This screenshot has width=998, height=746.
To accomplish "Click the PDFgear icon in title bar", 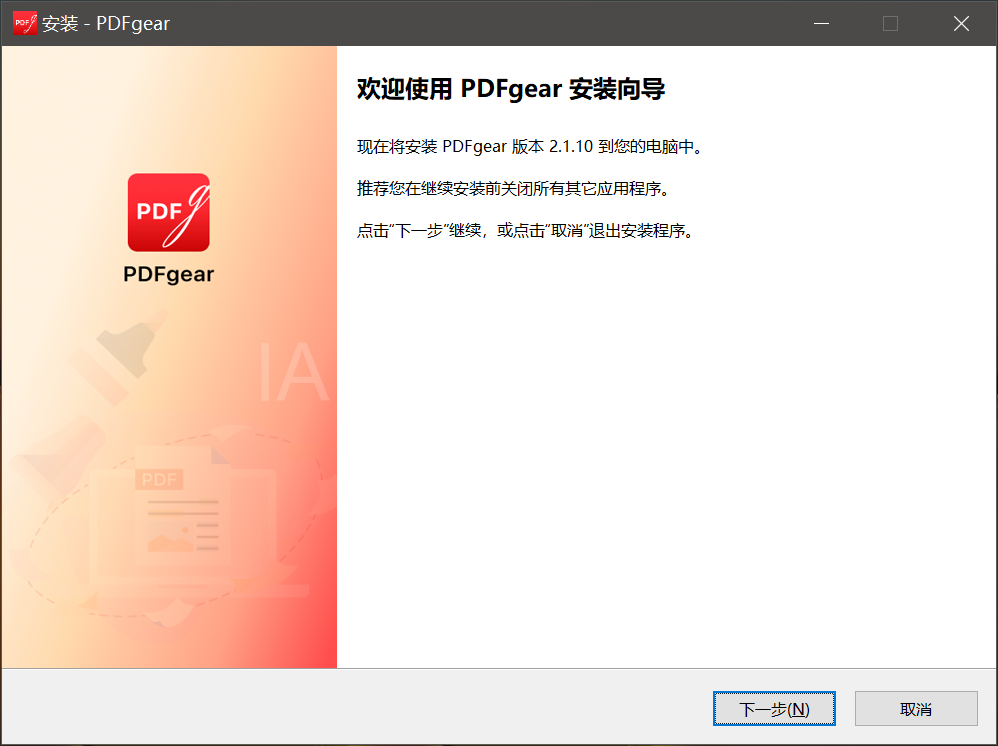I will [x=25, y=23].
